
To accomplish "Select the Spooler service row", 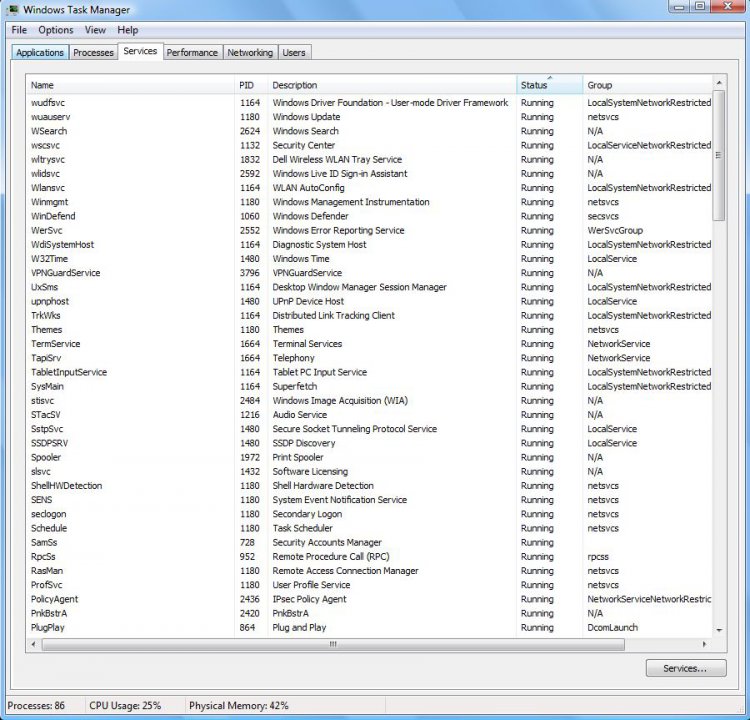I will pos(369,457).
